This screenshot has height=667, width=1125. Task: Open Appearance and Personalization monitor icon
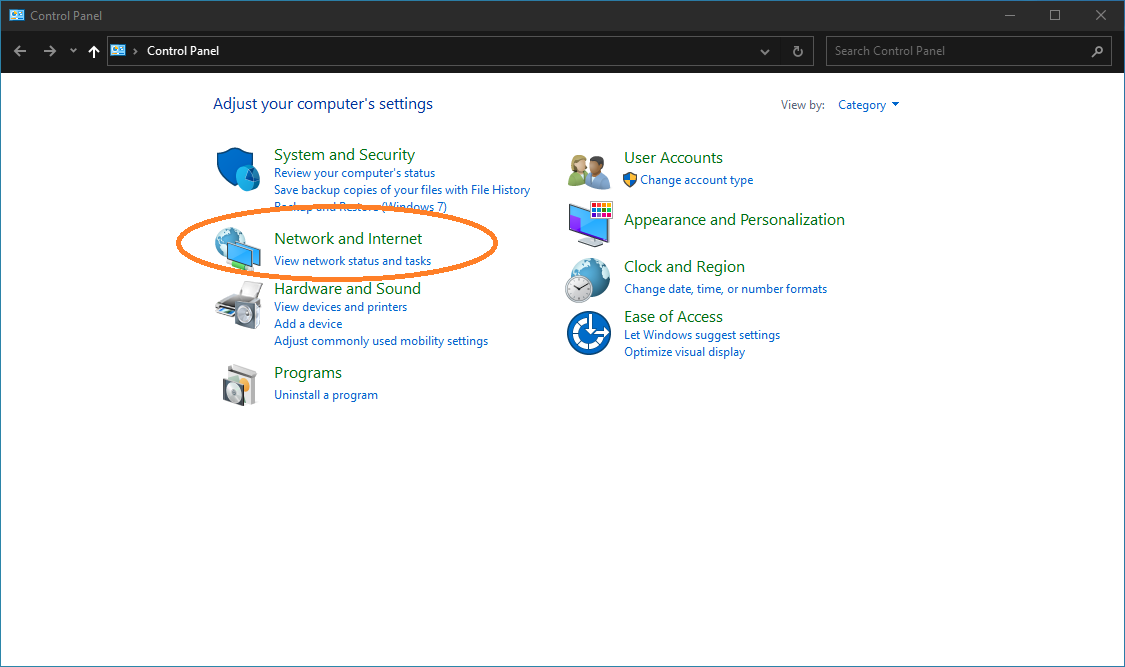(589, 223)
